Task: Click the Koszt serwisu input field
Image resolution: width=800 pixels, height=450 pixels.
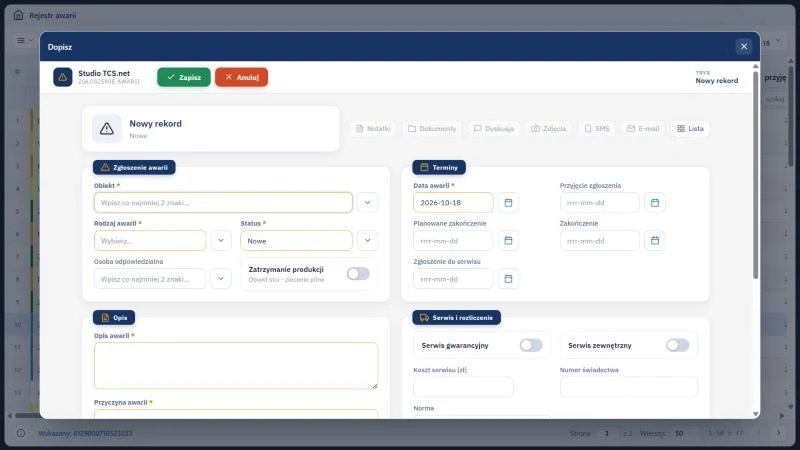Action: [x=463, y=387]
